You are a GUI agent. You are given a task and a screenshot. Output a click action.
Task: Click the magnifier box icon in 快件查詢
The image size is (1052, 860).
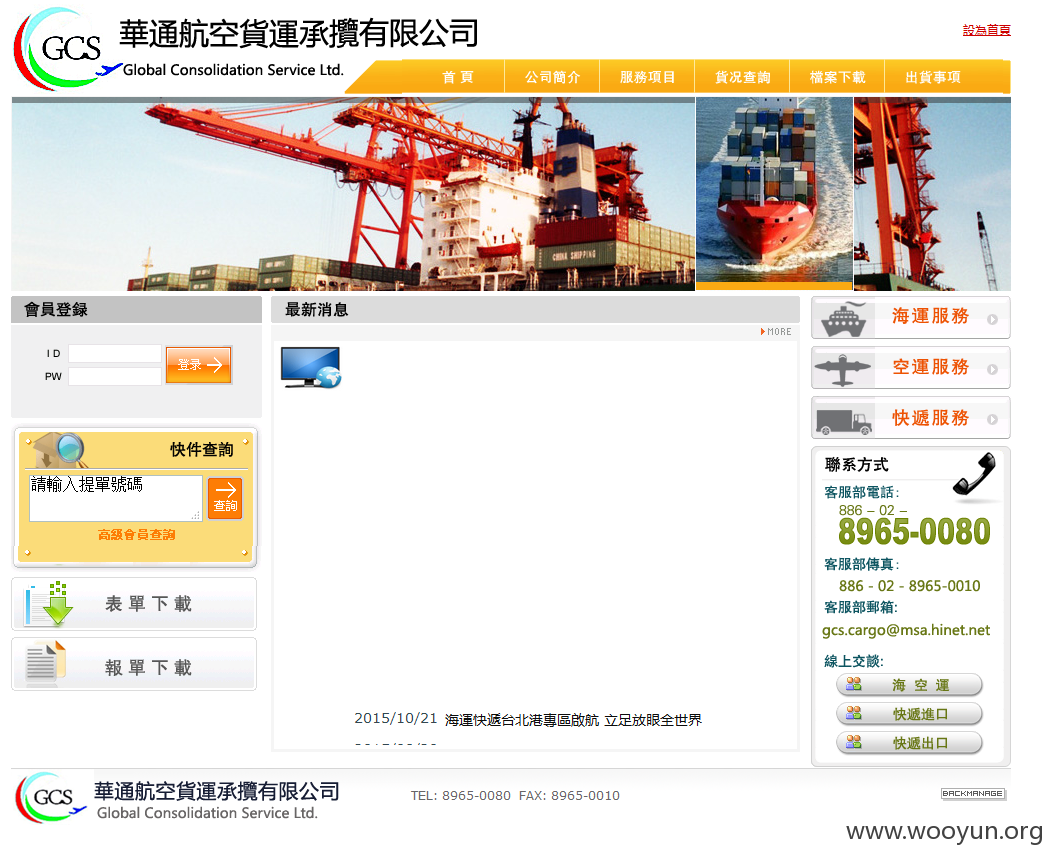(60, 450)
